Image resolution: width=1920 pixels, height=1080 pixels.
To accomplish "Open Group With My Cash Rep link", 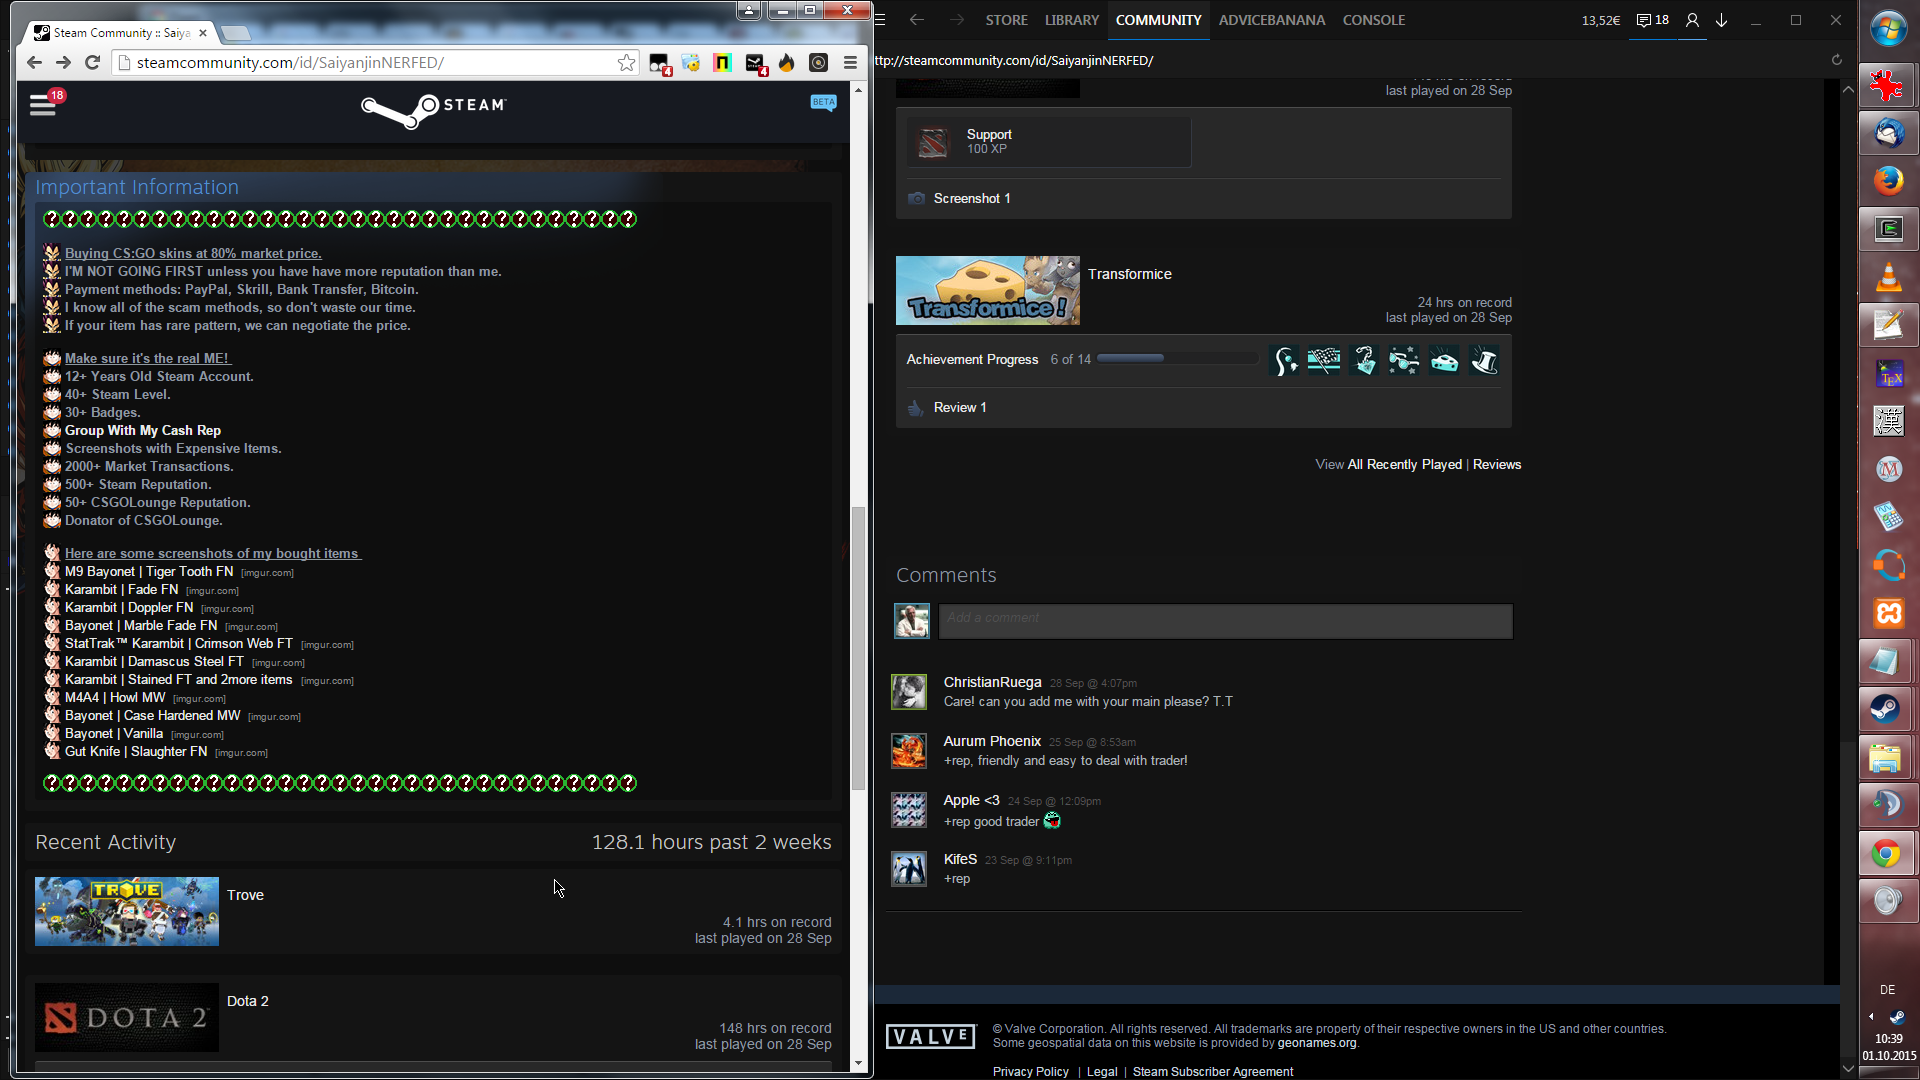I will tap(143, 431).
